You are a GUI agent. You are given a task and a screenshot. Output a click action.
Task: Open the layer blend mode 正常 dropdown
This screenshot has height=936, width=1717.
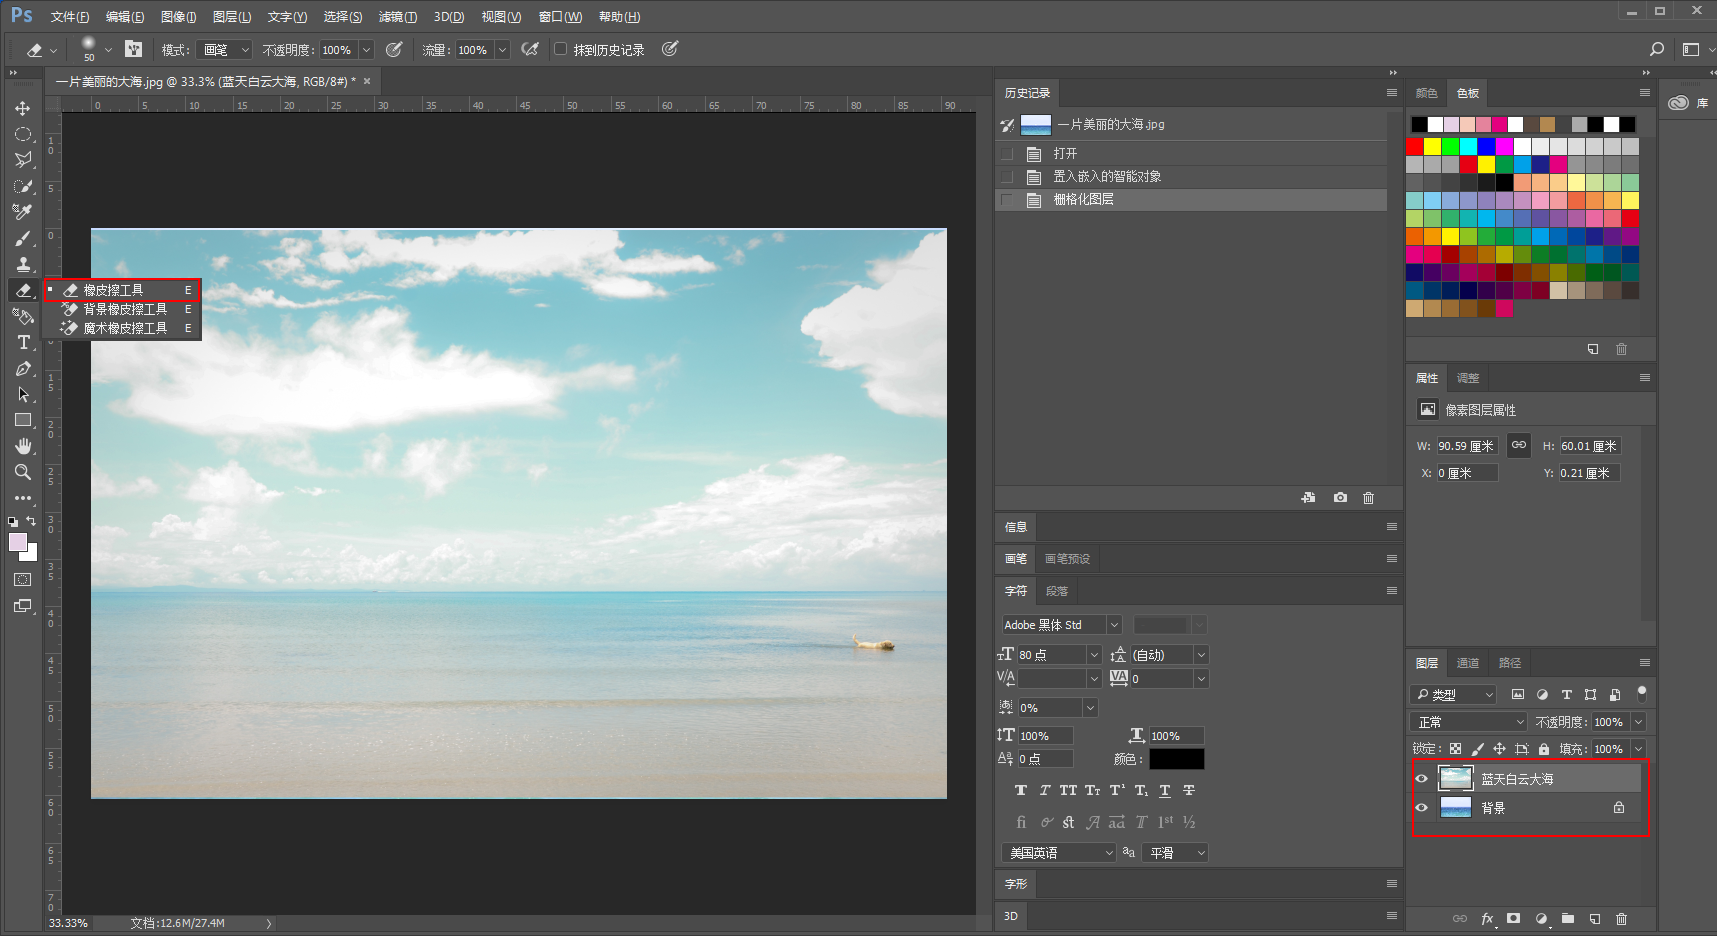tap(1468, 722)
